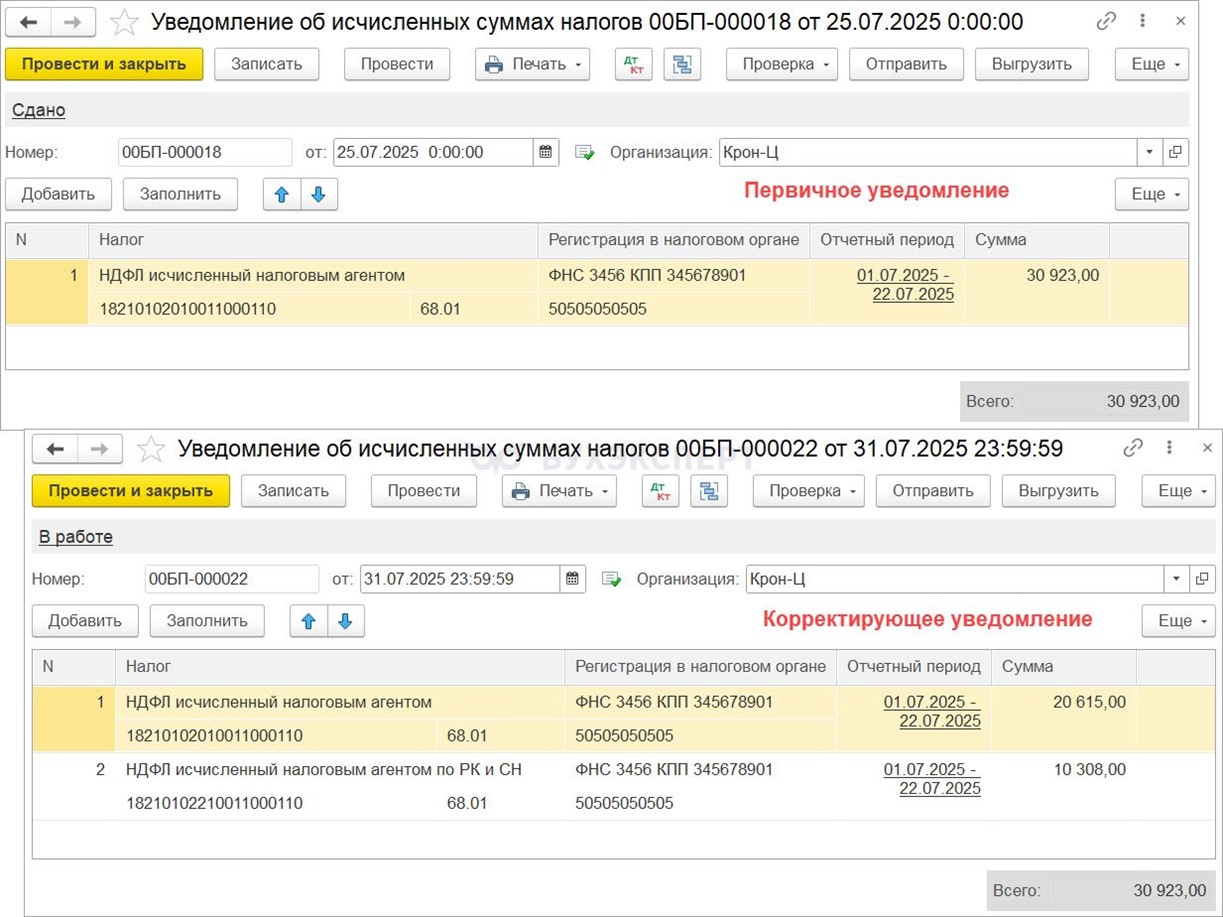The width and height of the screenshot is (1223, 917).
Task: Move the row up in the 00БП-000018 table
Action: 282,194
